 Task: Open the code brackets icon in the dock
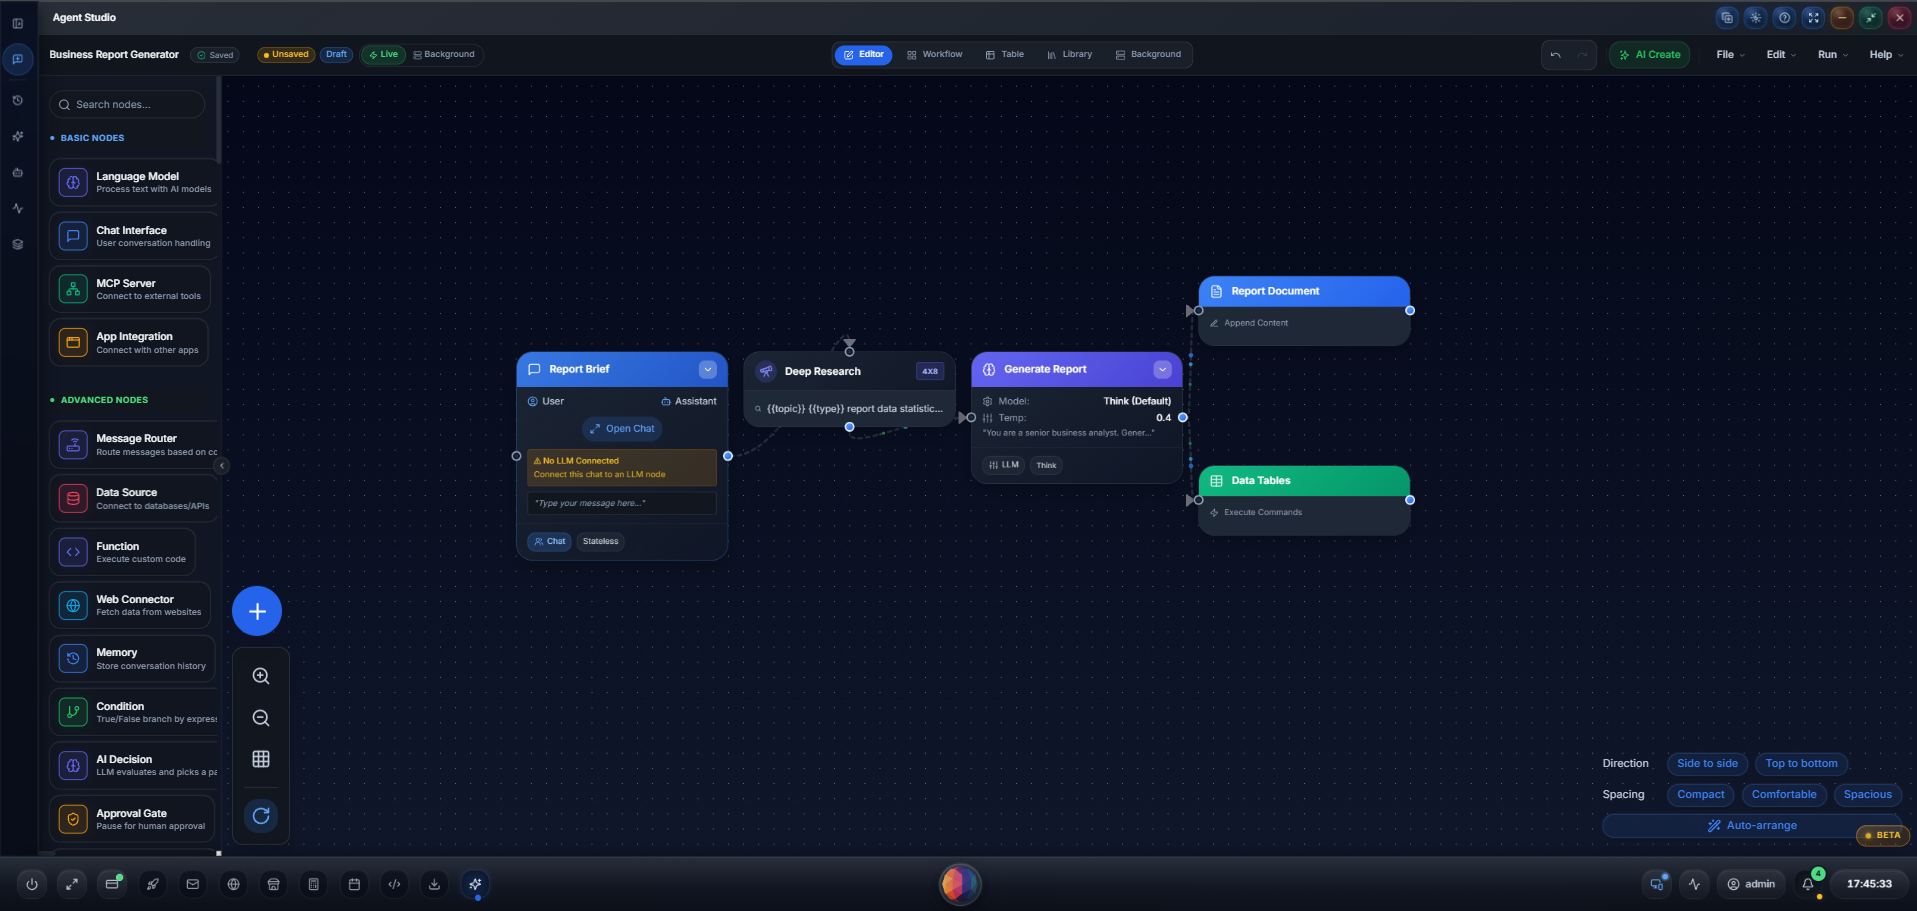coord(394,884)
